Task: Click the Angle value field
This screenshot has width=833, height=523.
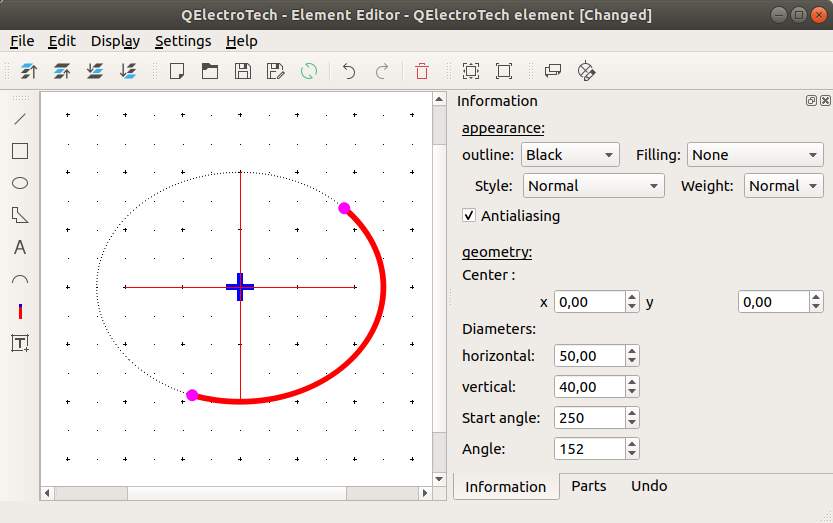Action: 590,449
